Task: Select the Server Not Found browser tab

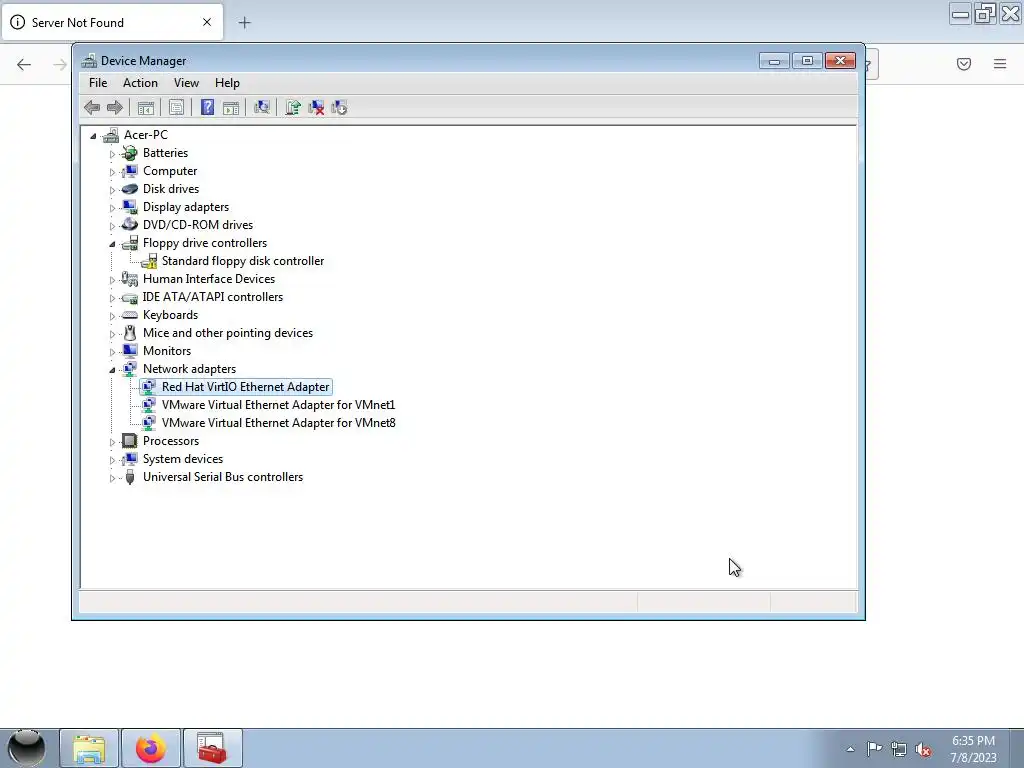Action: (x=112, y=22)
